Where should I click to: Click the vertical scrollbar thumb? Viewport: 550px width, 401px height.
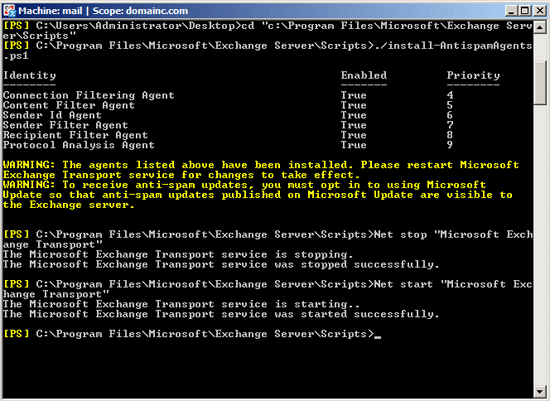point(540,82)
